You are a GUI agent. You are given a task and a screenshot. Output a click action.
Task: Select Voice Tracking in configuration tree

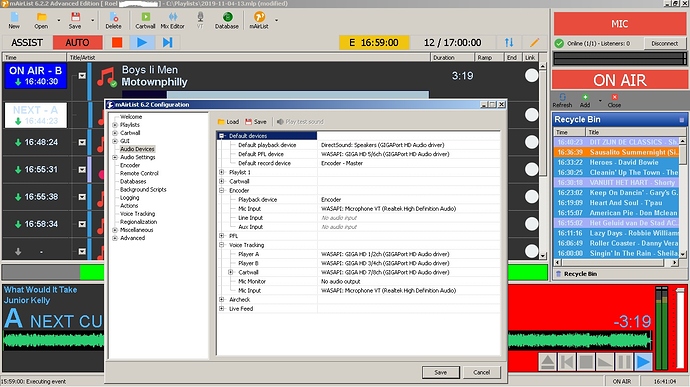point(137,214)
